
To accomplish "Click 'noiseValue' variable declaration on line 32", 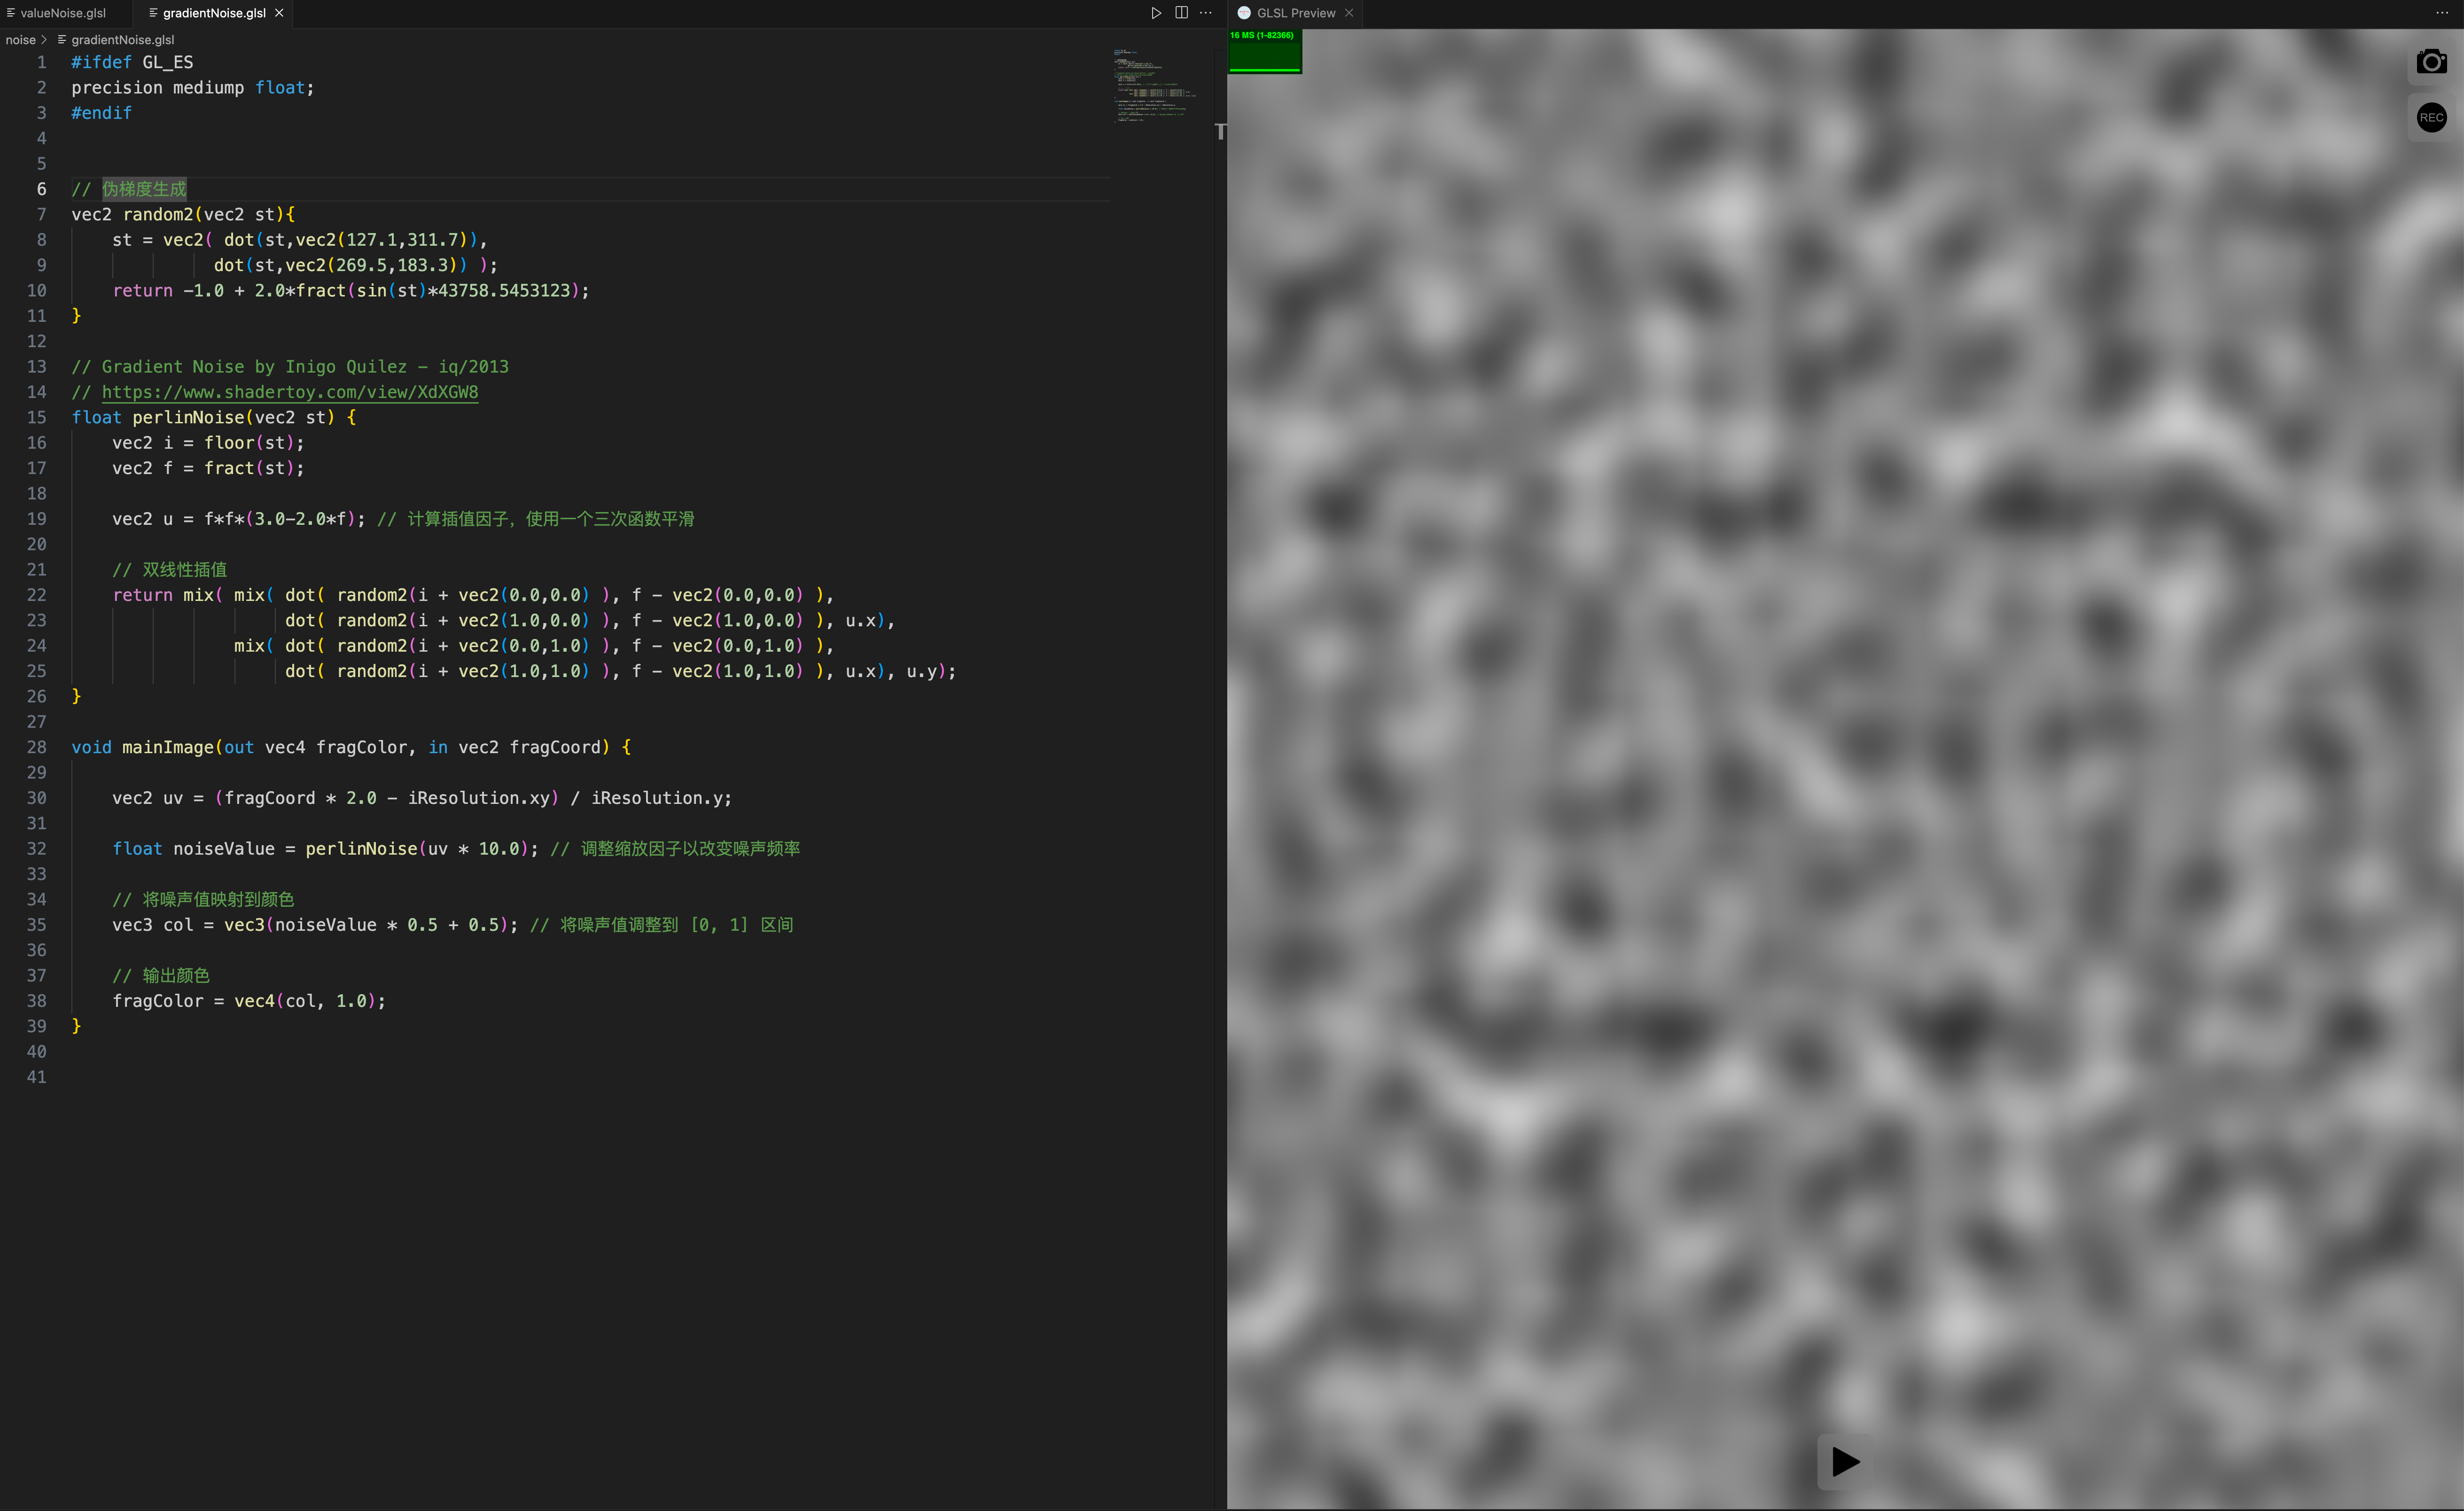I will pos(223,848).
